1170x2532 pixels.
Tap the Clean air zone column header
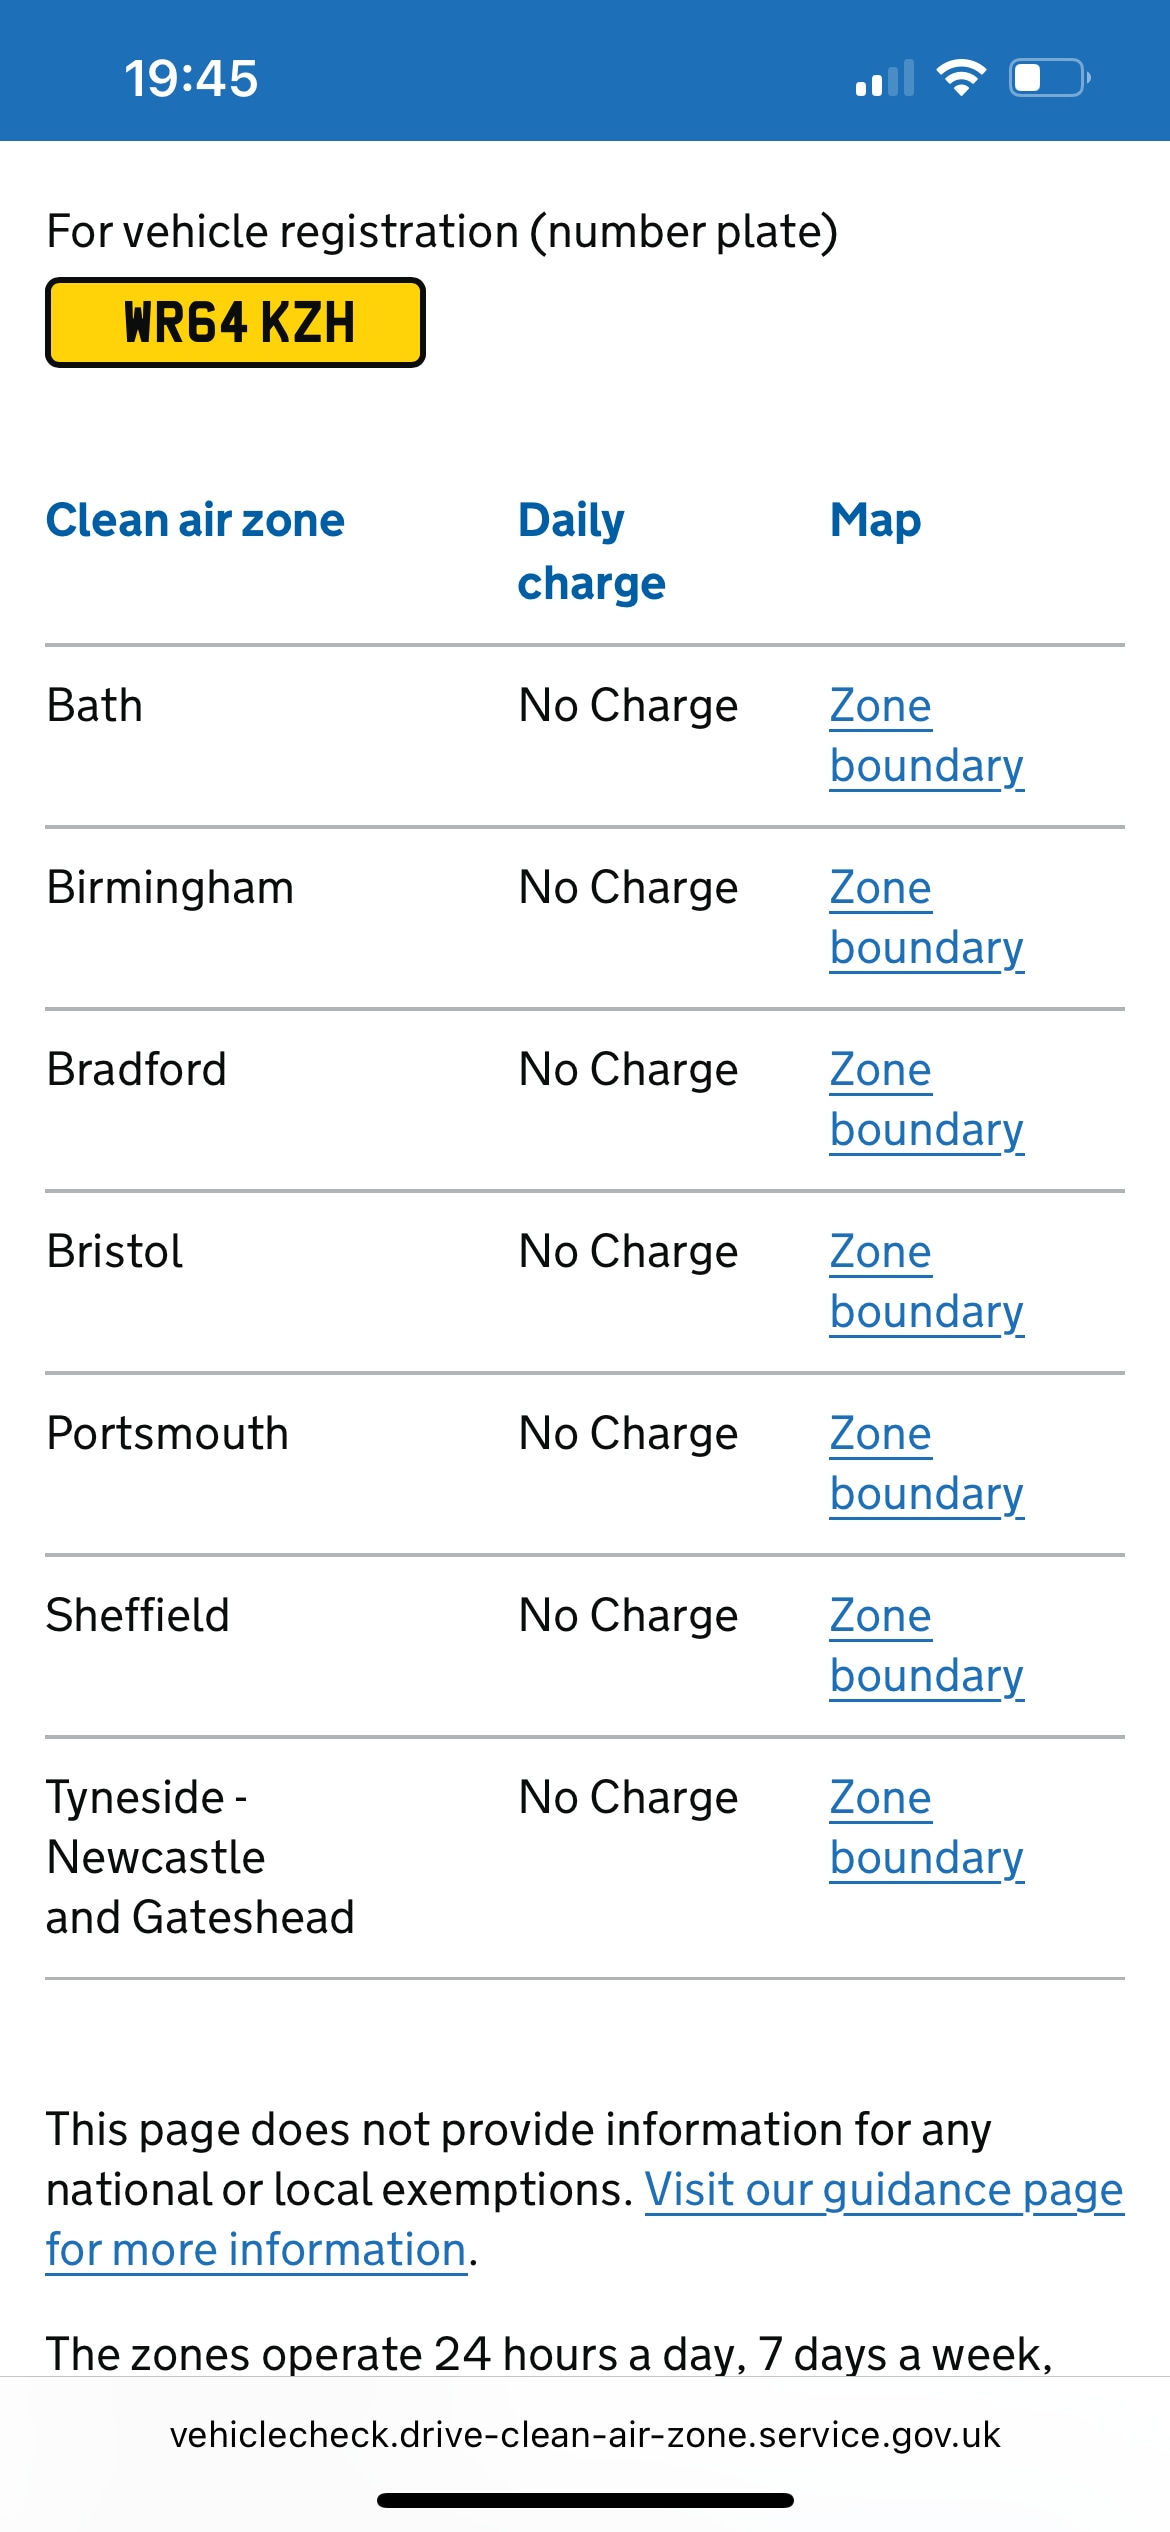195,520
